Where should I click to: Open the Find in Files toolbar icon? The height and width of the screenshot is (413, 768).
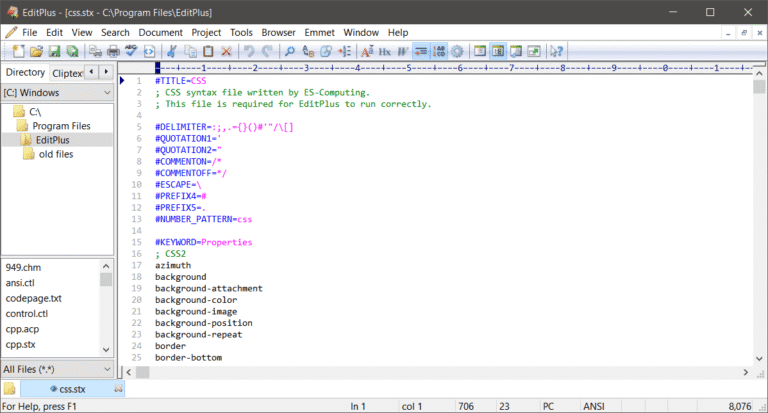click(326, 51)
